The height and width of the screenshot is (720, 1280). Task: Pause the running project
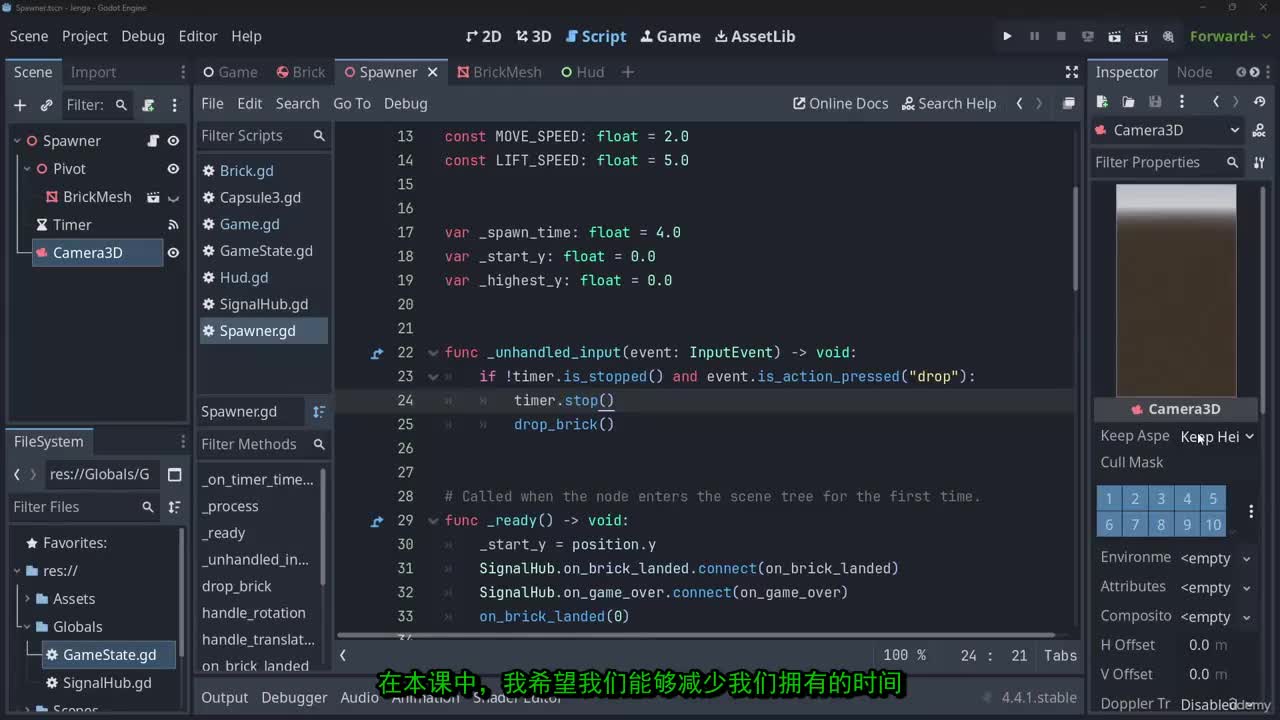pos(1034,36)
